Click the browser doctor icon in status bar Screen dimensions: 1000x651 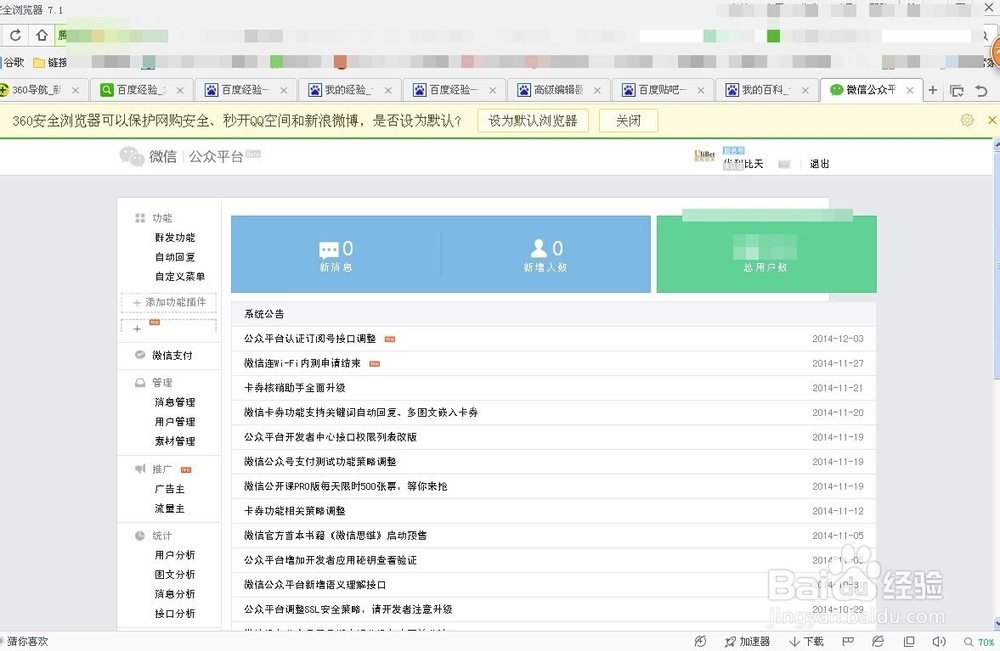[x=700, y=641]
